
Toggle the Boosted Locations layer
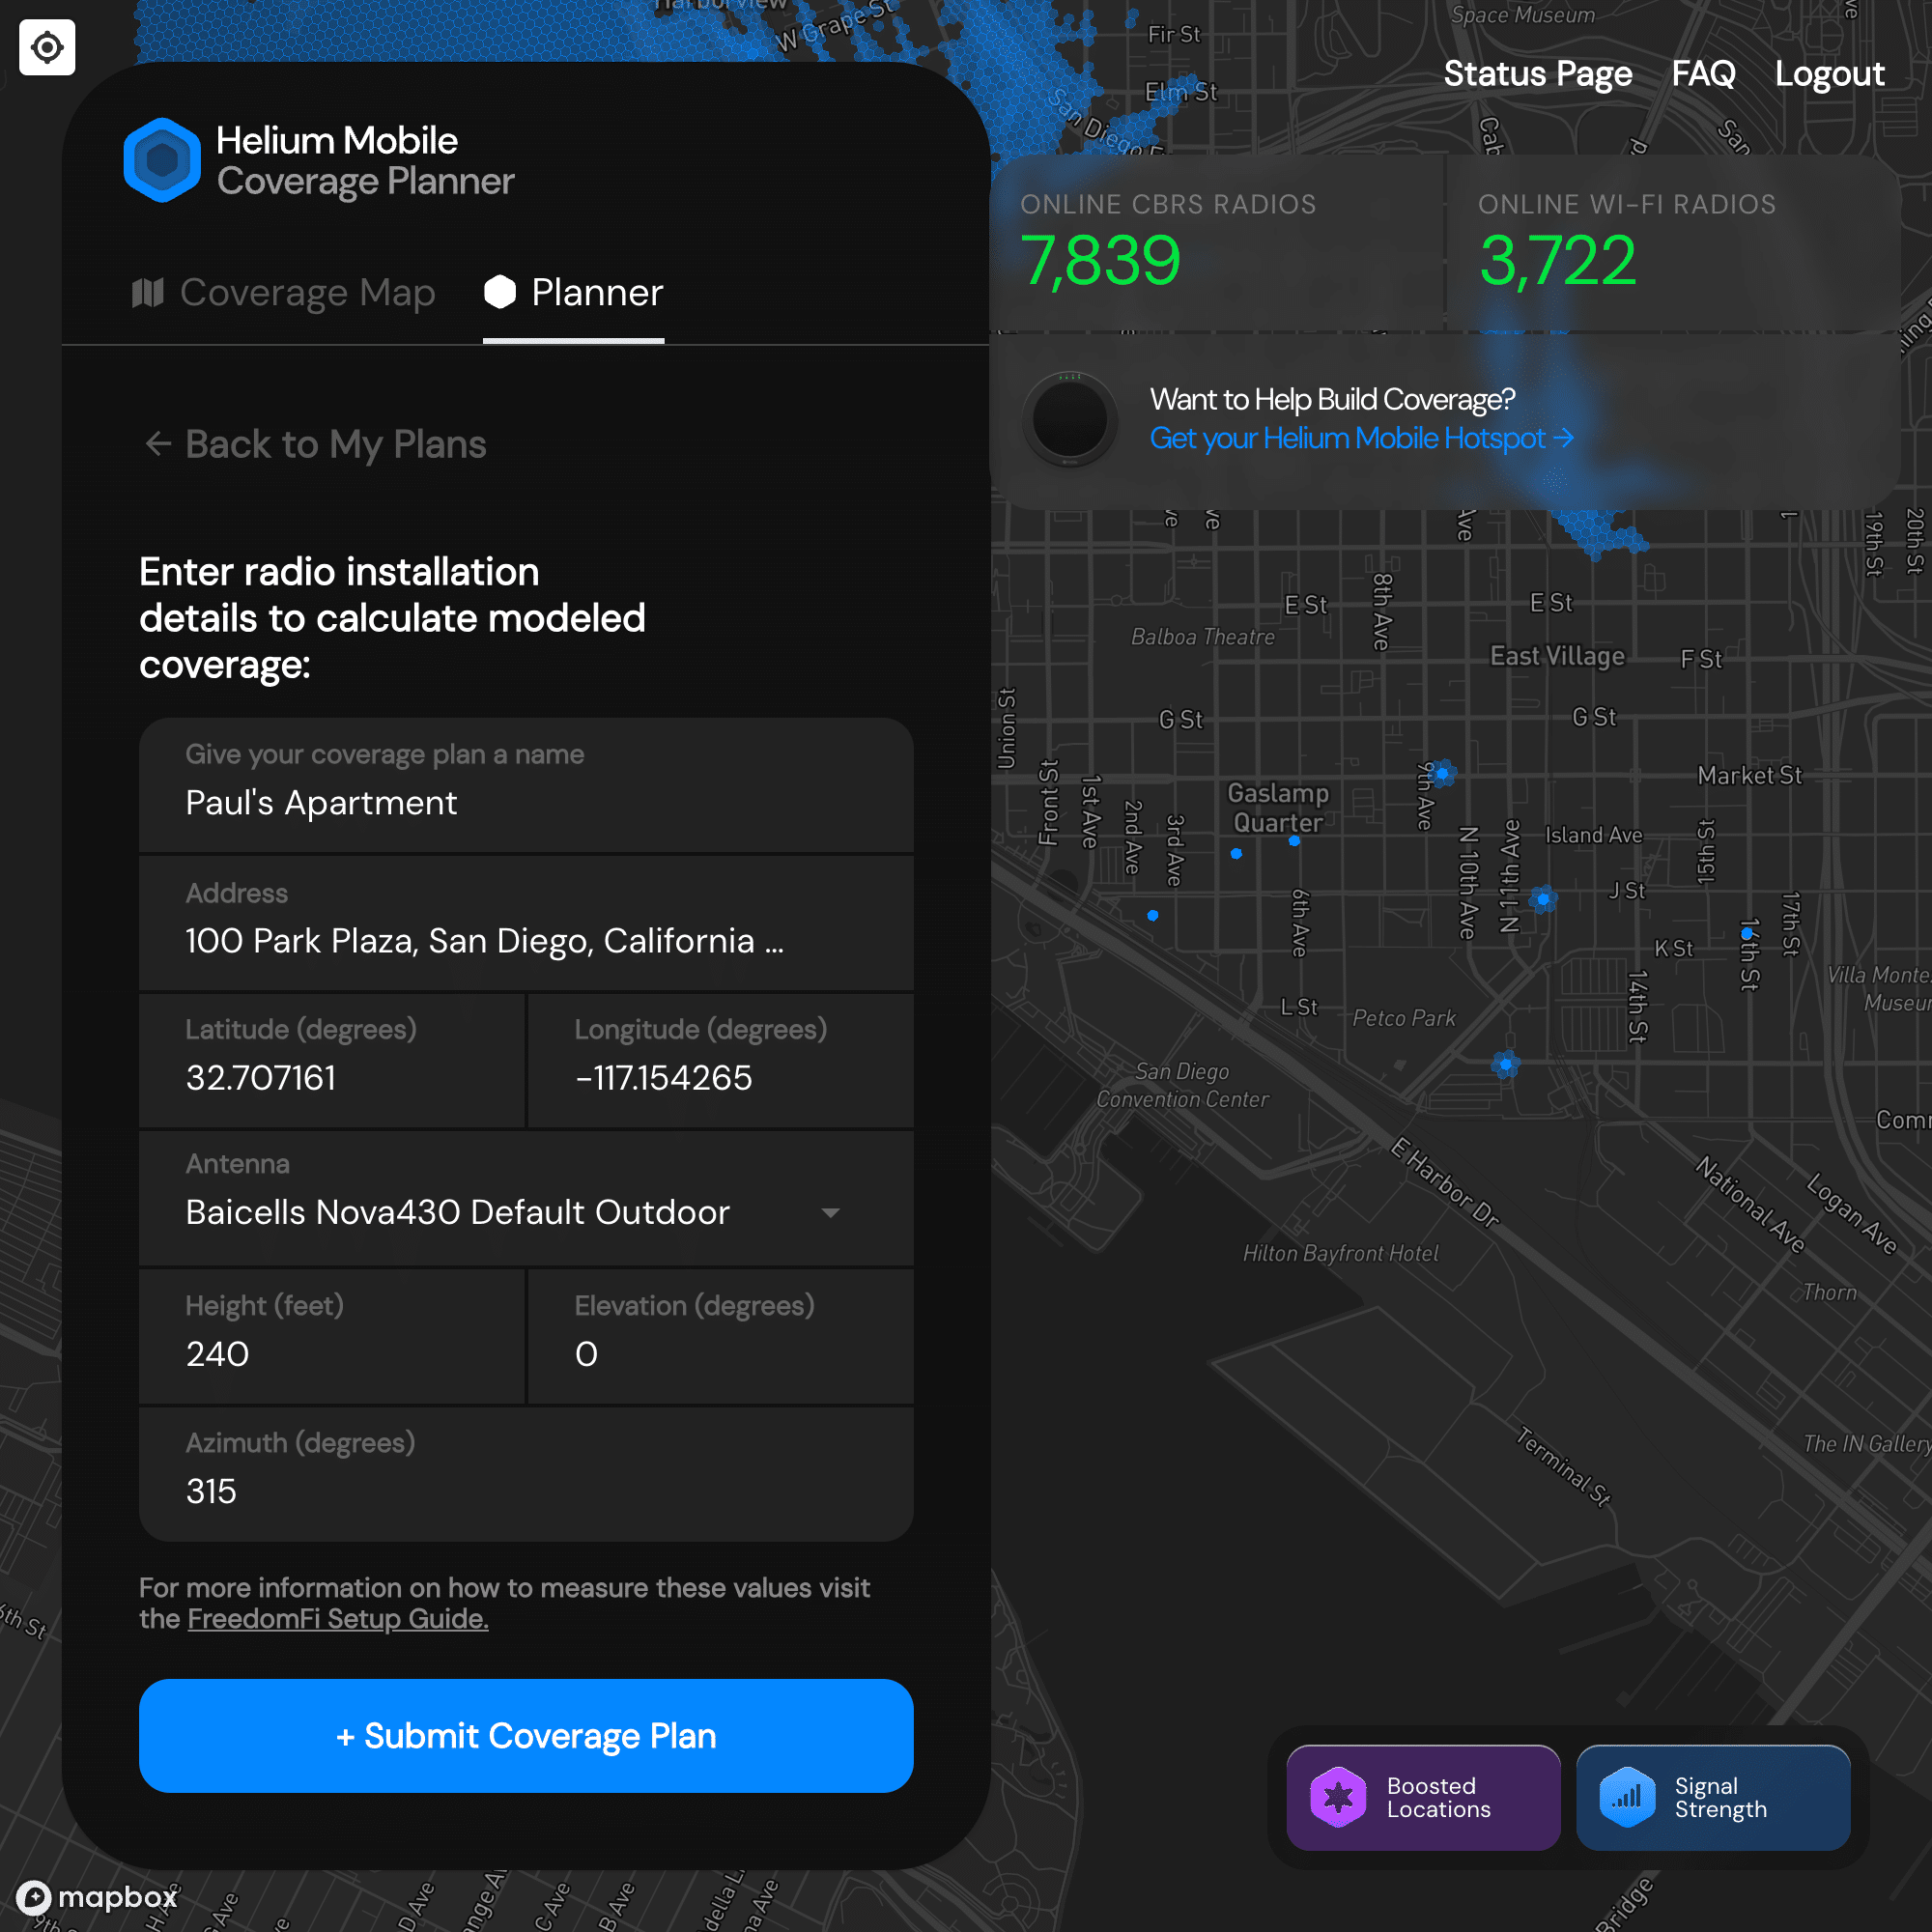pos(1423,1797)
